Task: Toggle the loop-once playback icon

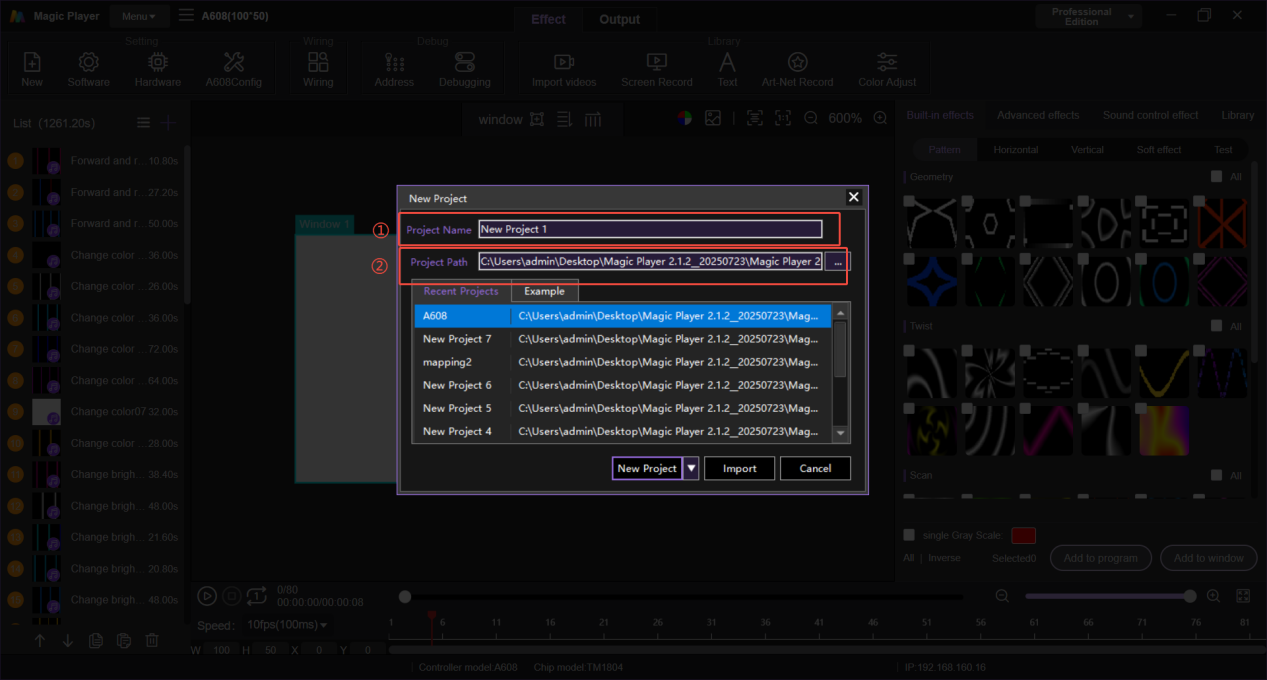Action: click(x=257, y=596)
